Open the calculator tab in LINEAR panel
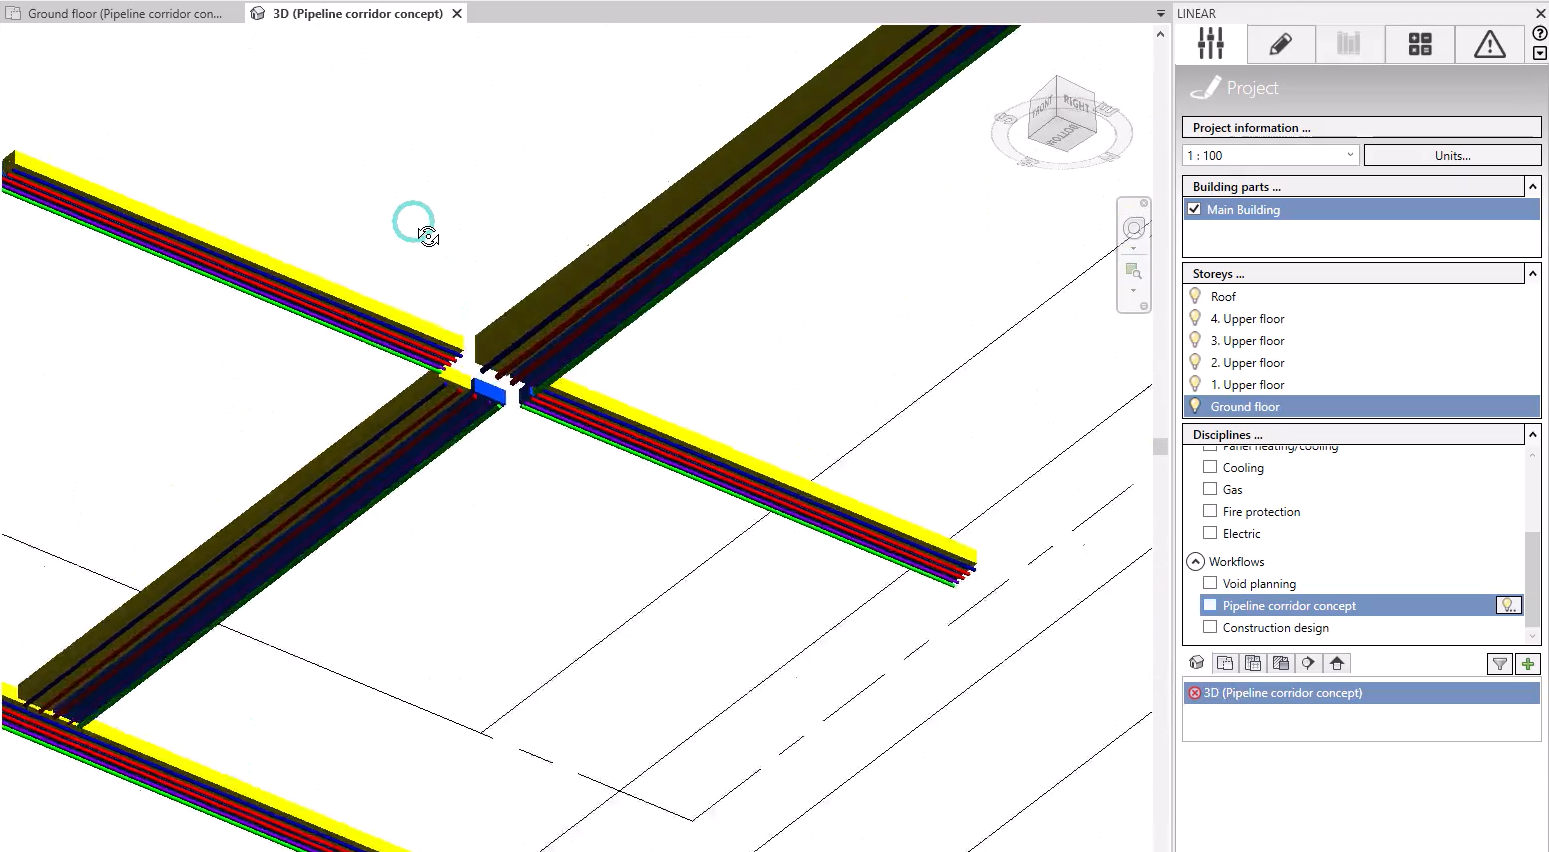Viewport: 1549px width, 852px height. [x=1419, y=44]
